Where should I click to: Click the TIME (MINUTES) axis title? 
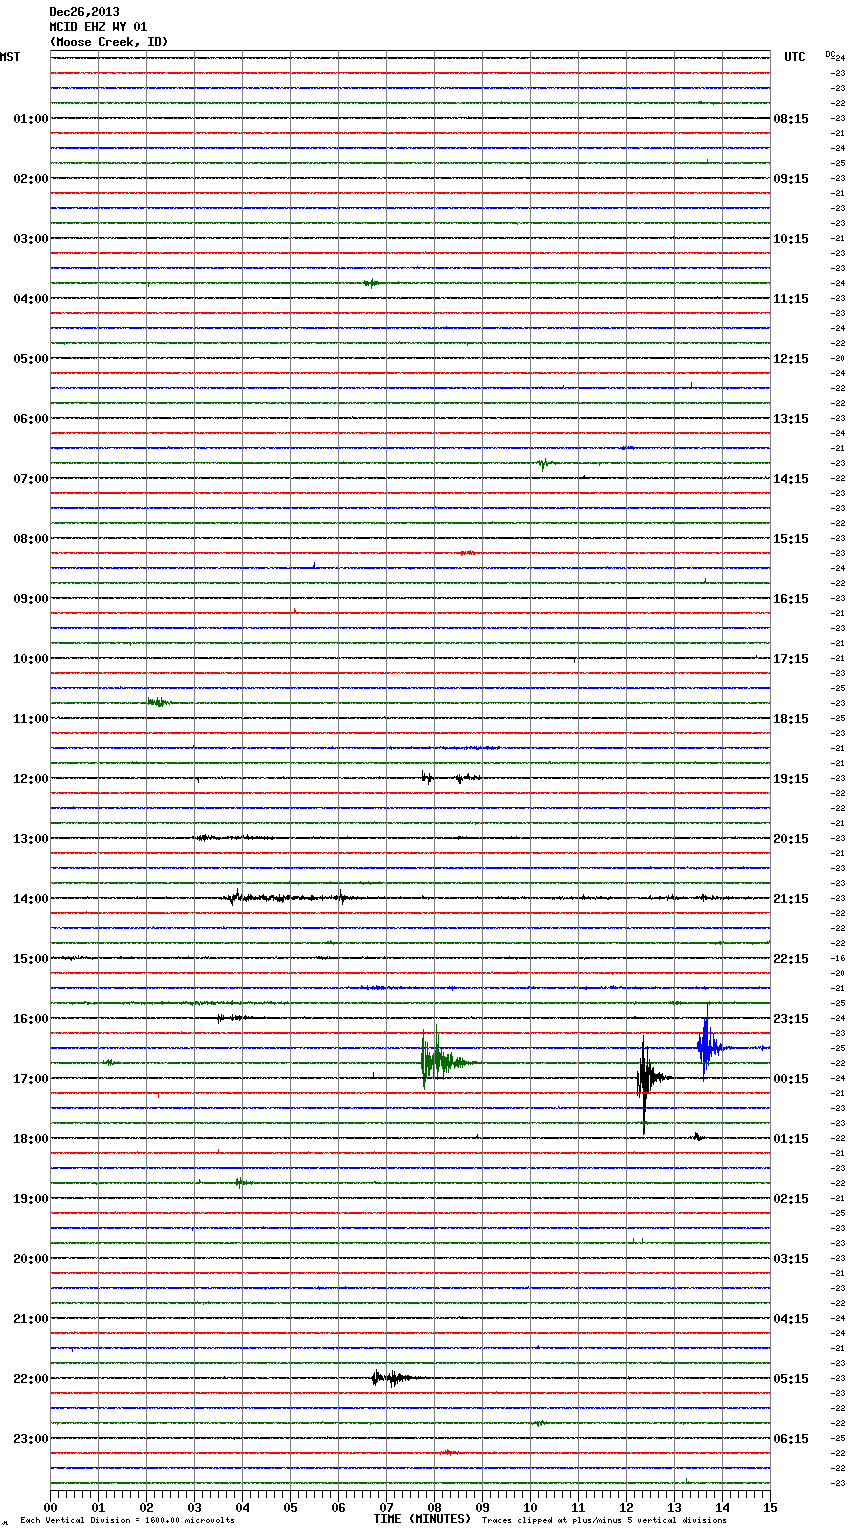[422, 1519]
